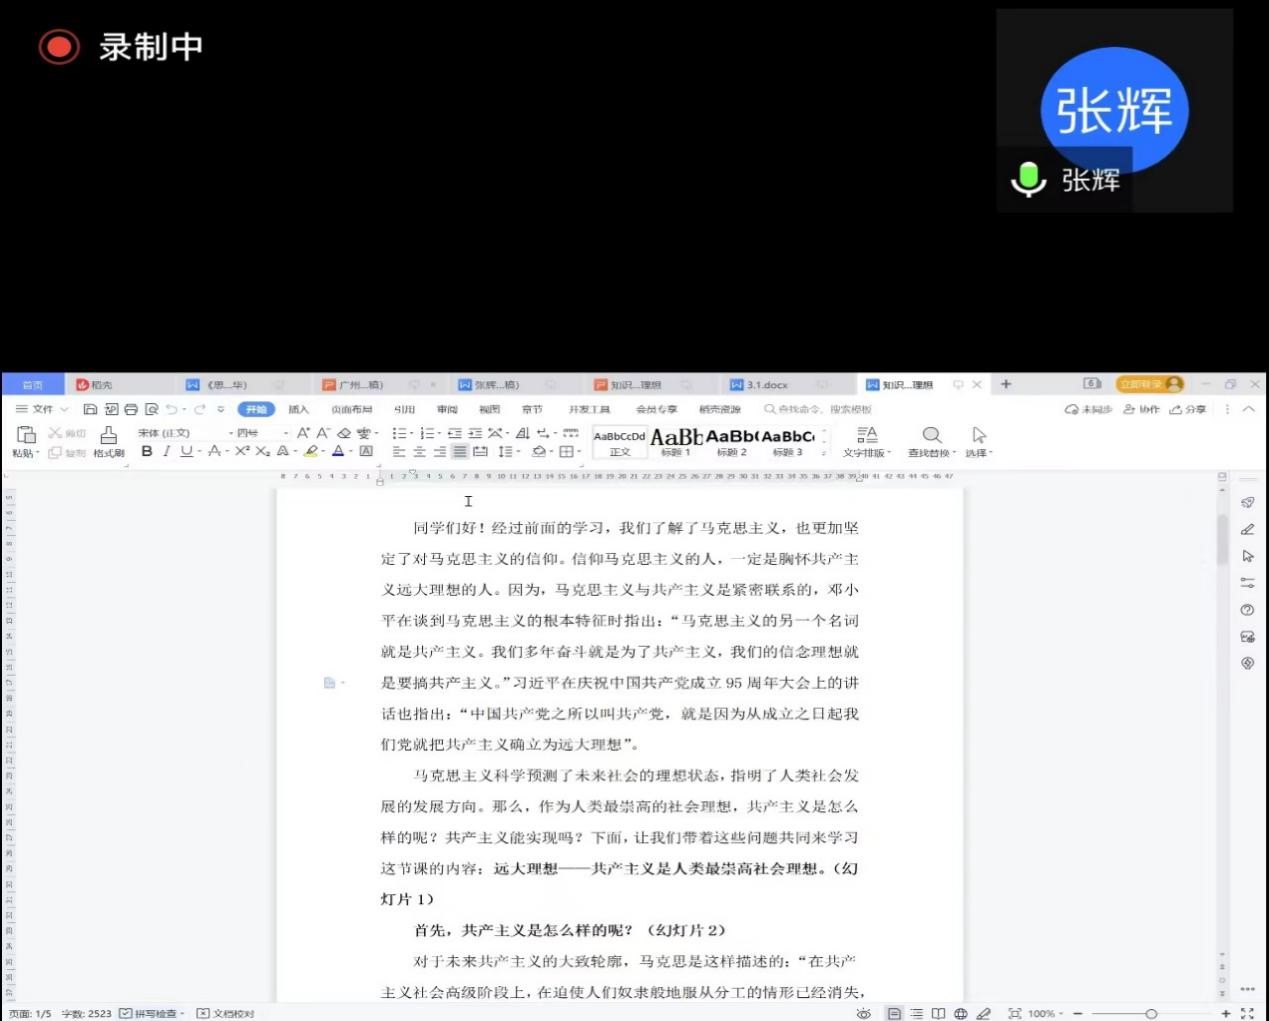The width and height of the screenshot is (1269, 1021).
Task: Click the Print icon in quick access toolbar
Action: (131, 409)
